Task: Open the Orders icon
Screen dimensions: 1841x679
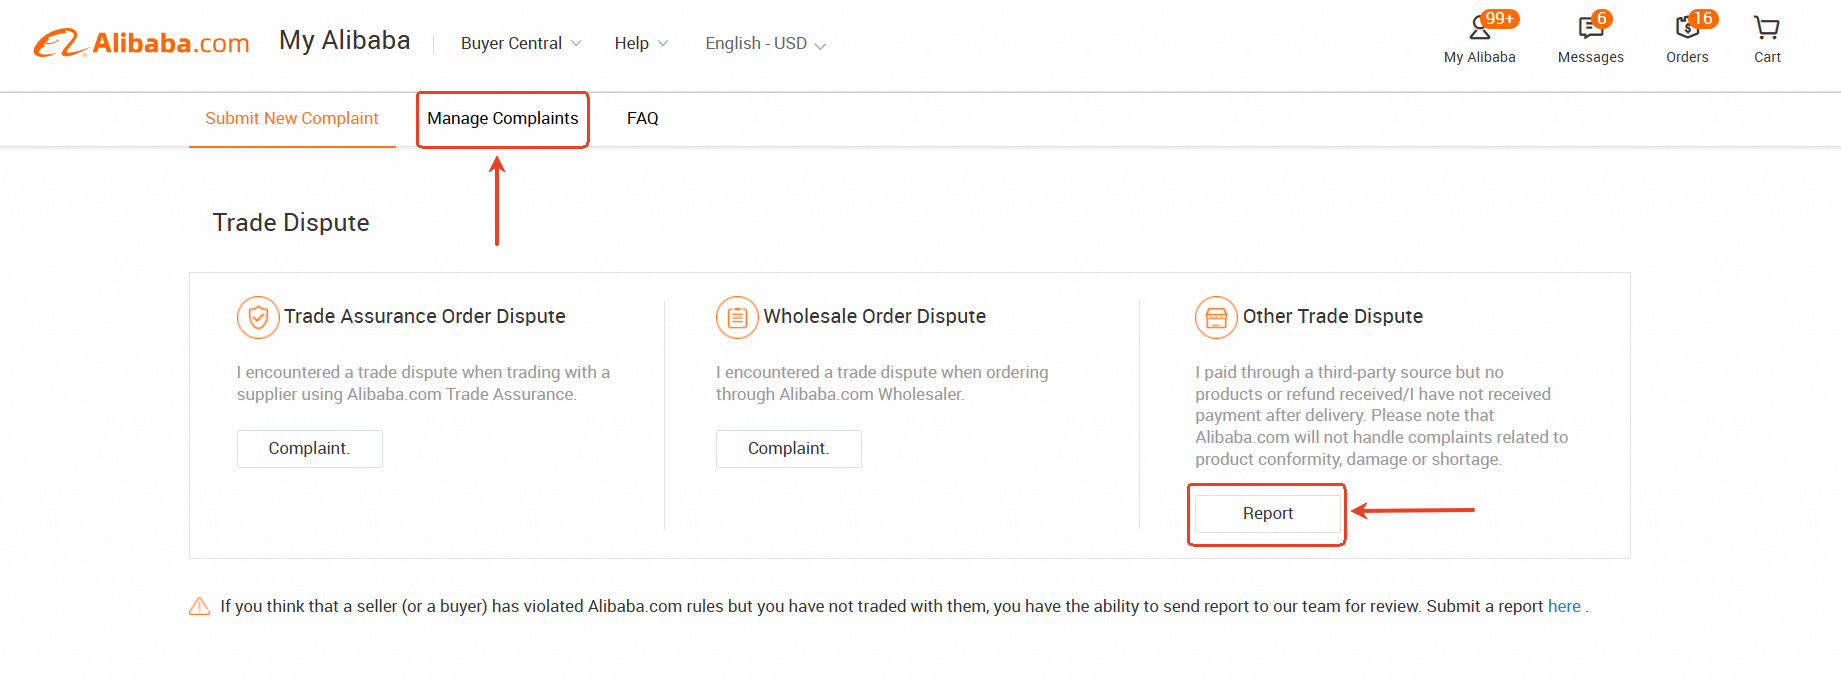Action: [1687, 28]
